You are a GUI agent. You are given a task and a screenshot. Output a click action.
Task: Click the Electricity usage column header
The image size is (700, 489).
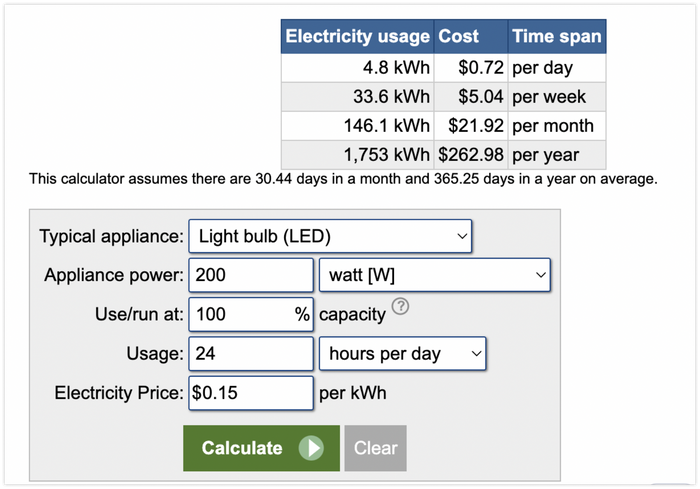click(x=358, y=36)
